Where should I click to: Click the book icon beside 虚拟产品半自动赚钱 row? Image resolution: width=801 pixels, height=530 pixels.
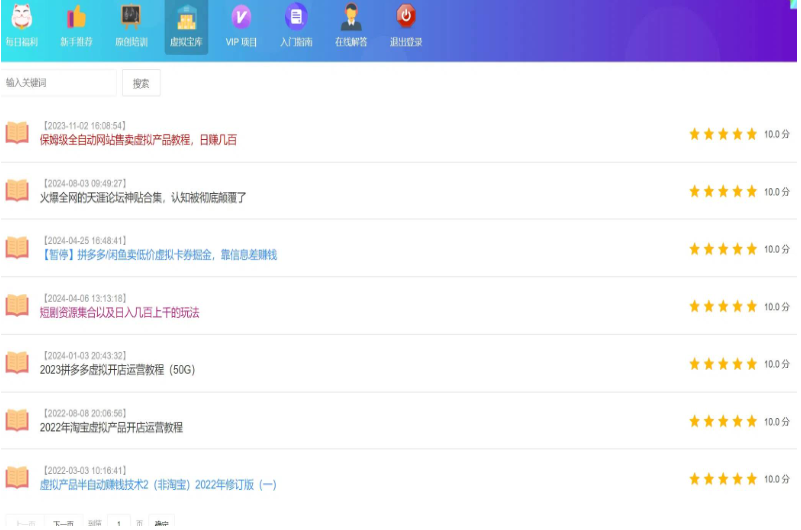[x=17, y=477]
